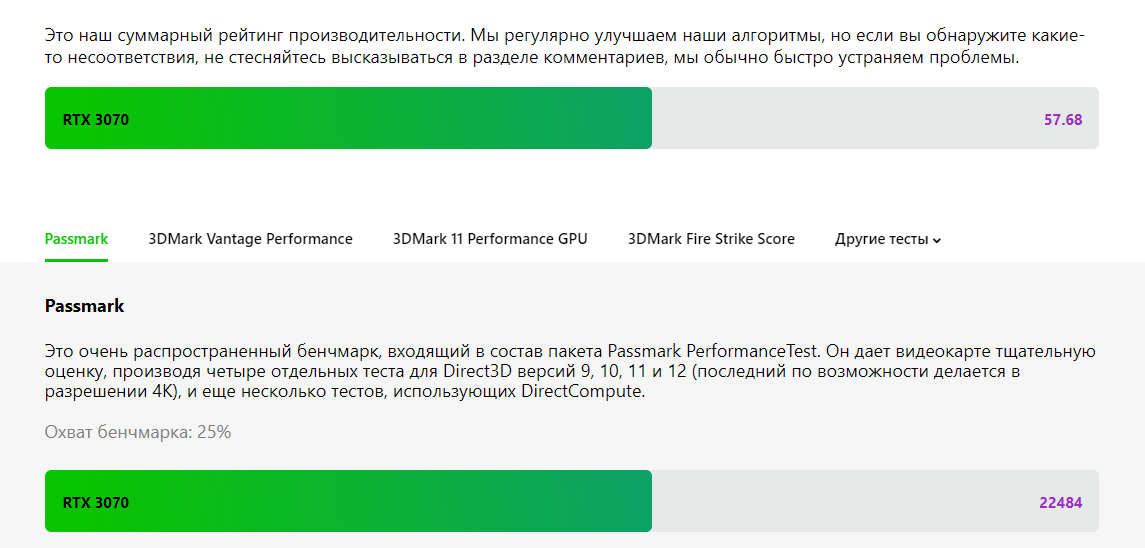Click the 22484 Passmark score value
This screenshot has height=548, width=1145.
tap(1061, 503)
